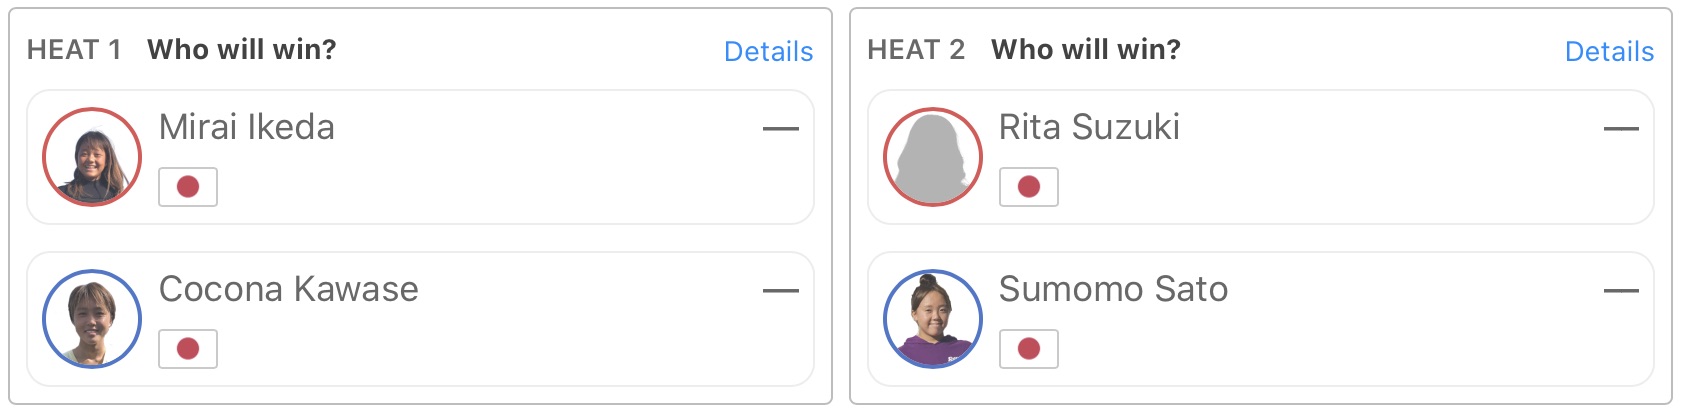Click Cocona Kawase's profile photo

click(92, 319)
